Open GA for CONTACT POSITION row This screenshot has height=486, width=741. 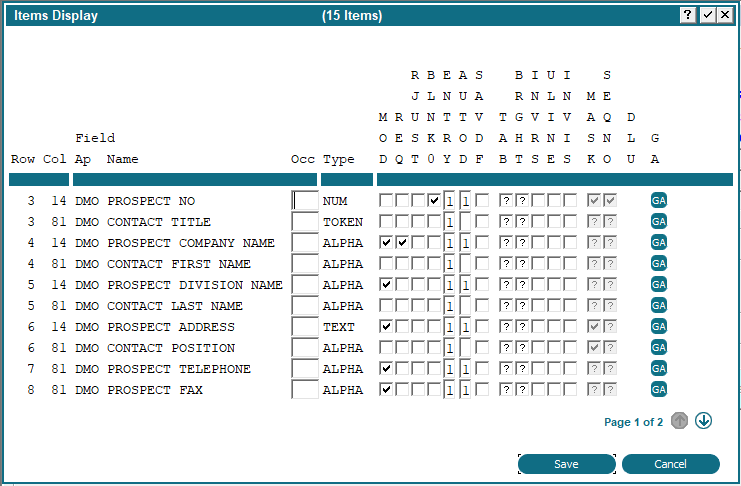[658, 347]
